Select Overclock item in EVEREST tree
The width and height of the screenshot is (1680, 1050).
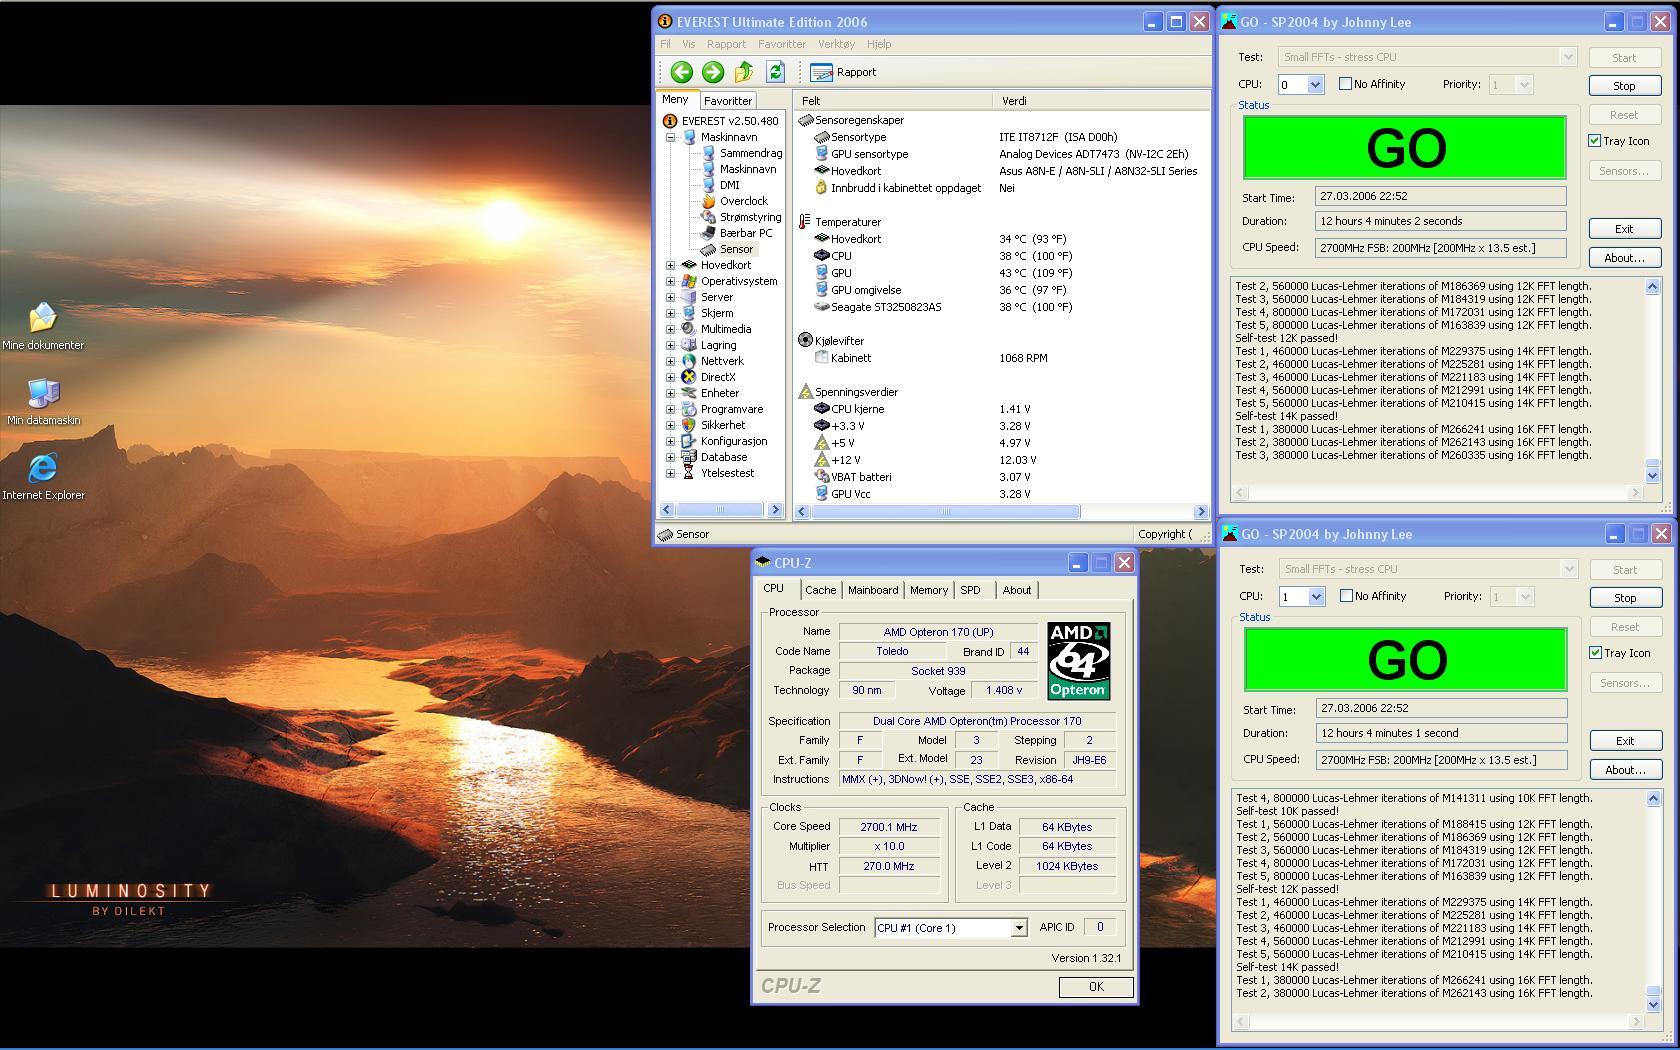pyautogui.click(x=744, y=201)
